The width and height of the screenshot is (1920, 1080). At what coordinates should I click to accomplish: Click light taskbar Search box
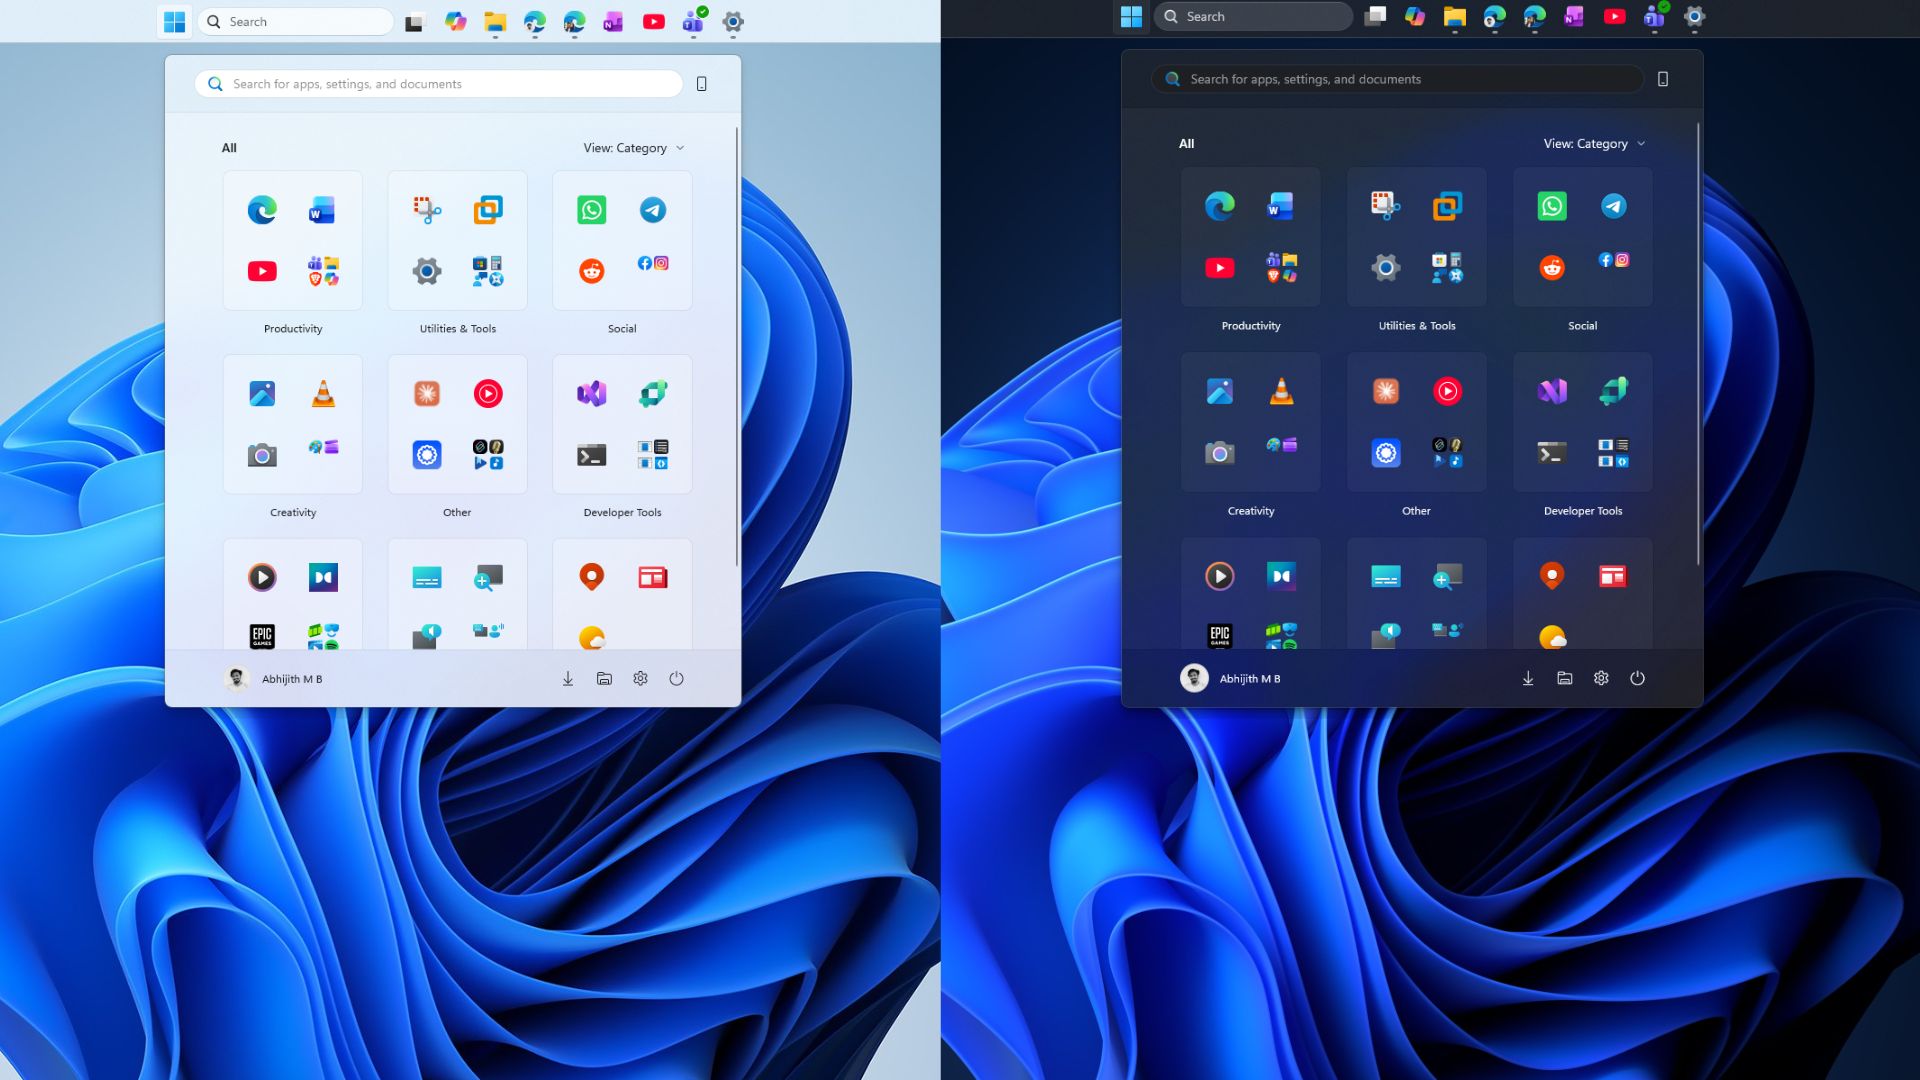pyautogui.click(x=296, y=22)
